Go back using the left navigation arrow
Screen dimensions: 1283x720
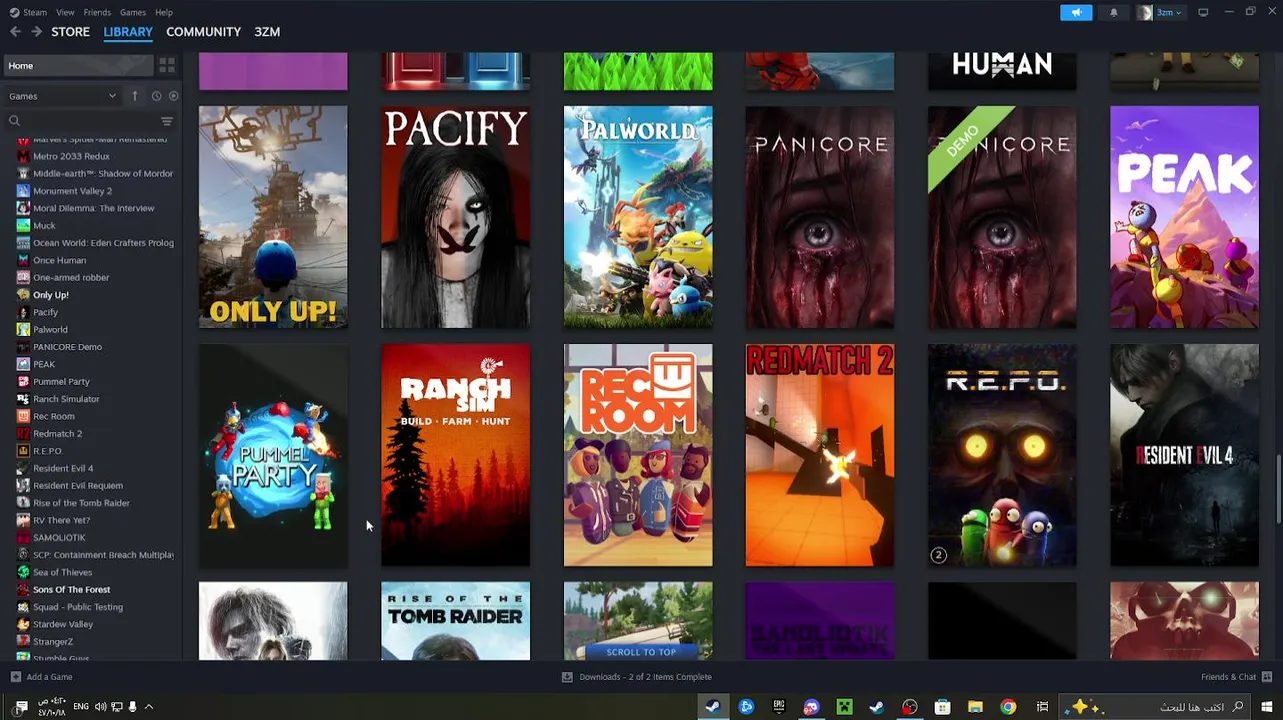pyautogui.click(x=15, y=32)
